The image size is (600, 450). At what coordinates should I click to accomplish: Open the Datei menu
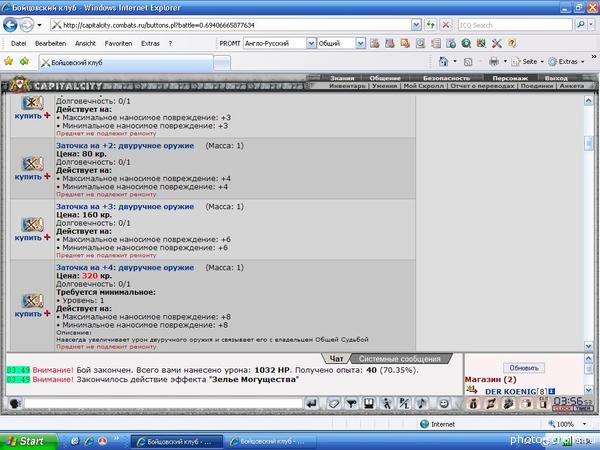click(18, 44)
